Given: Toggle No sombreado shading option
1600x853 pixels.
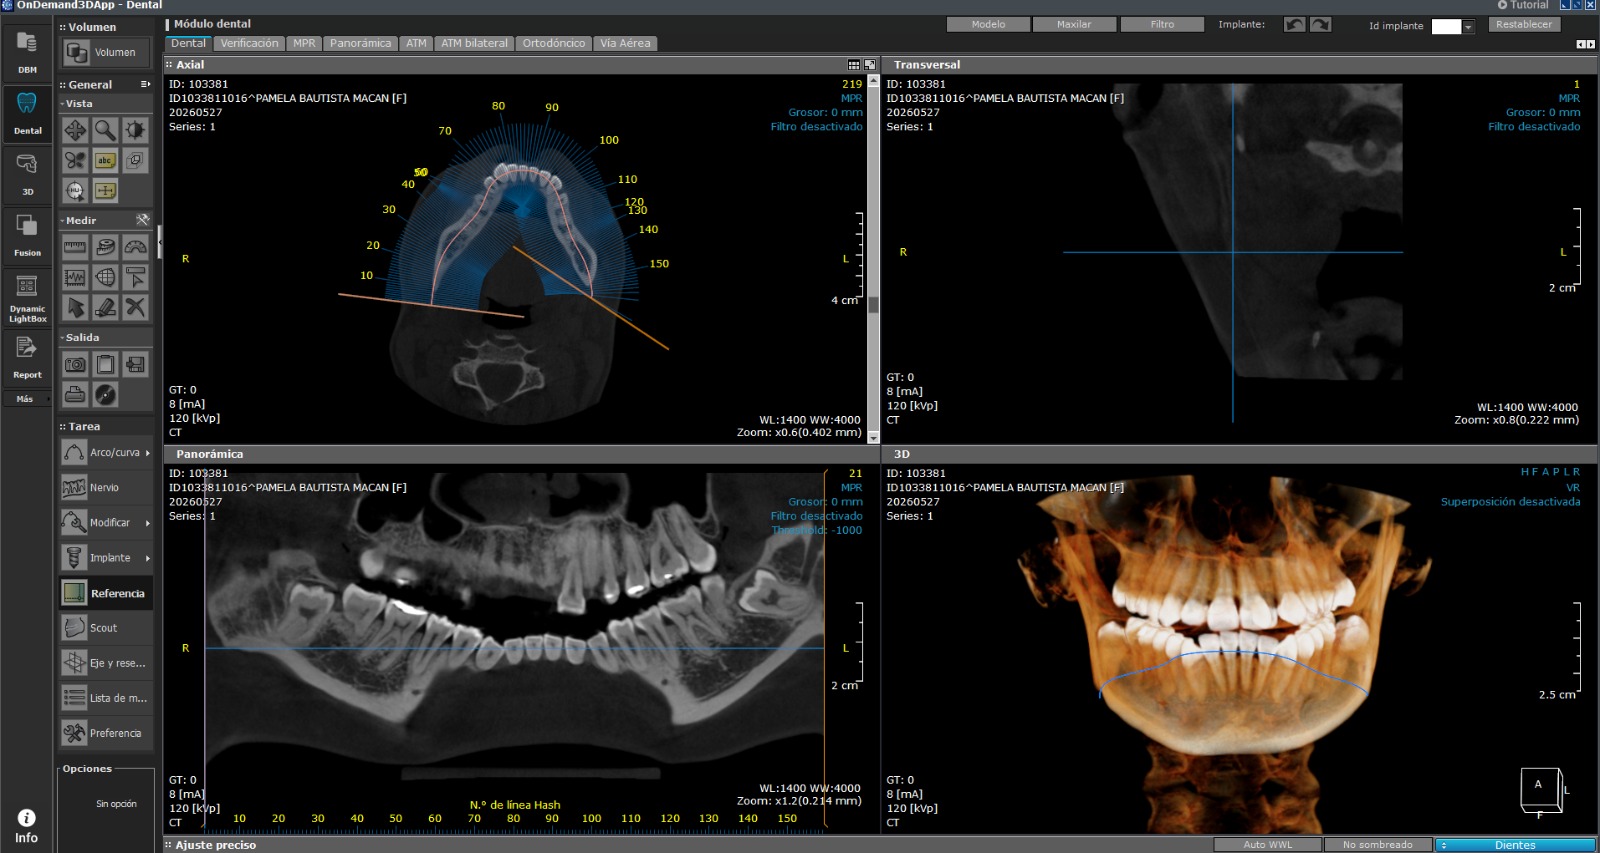Looking at the screenshot, I should pyautogui.click(x=1378, y=845).
